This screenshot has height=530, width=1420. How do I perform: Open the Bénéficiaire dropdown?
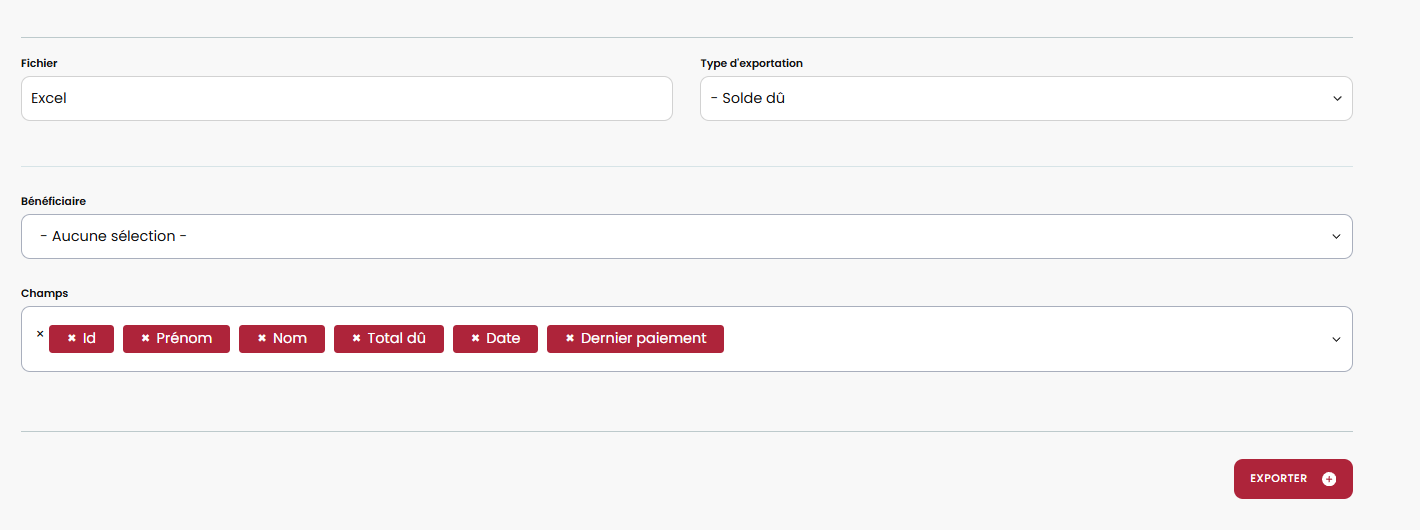click(686, 237)
